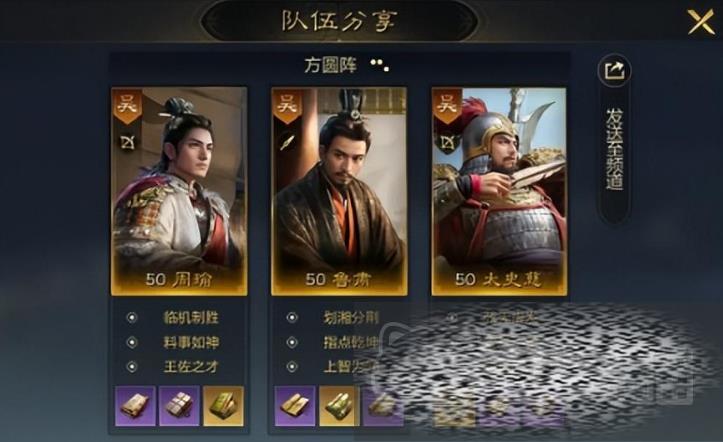The width and height of the screenshot is (723, 442).
Task: Click Taishi Ci's archer troop type icon
Action: point(447,142)
